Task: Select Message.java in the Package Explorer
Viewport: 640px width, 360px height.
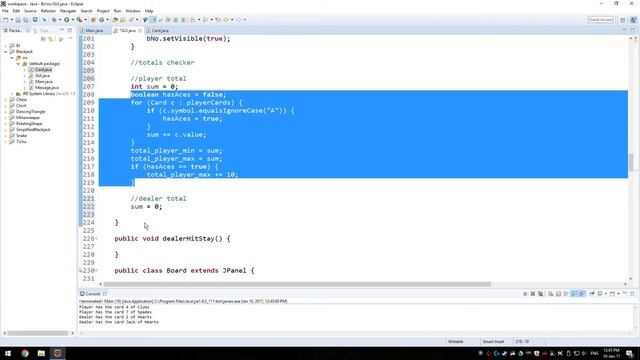Action: click(x=47, y=88)
